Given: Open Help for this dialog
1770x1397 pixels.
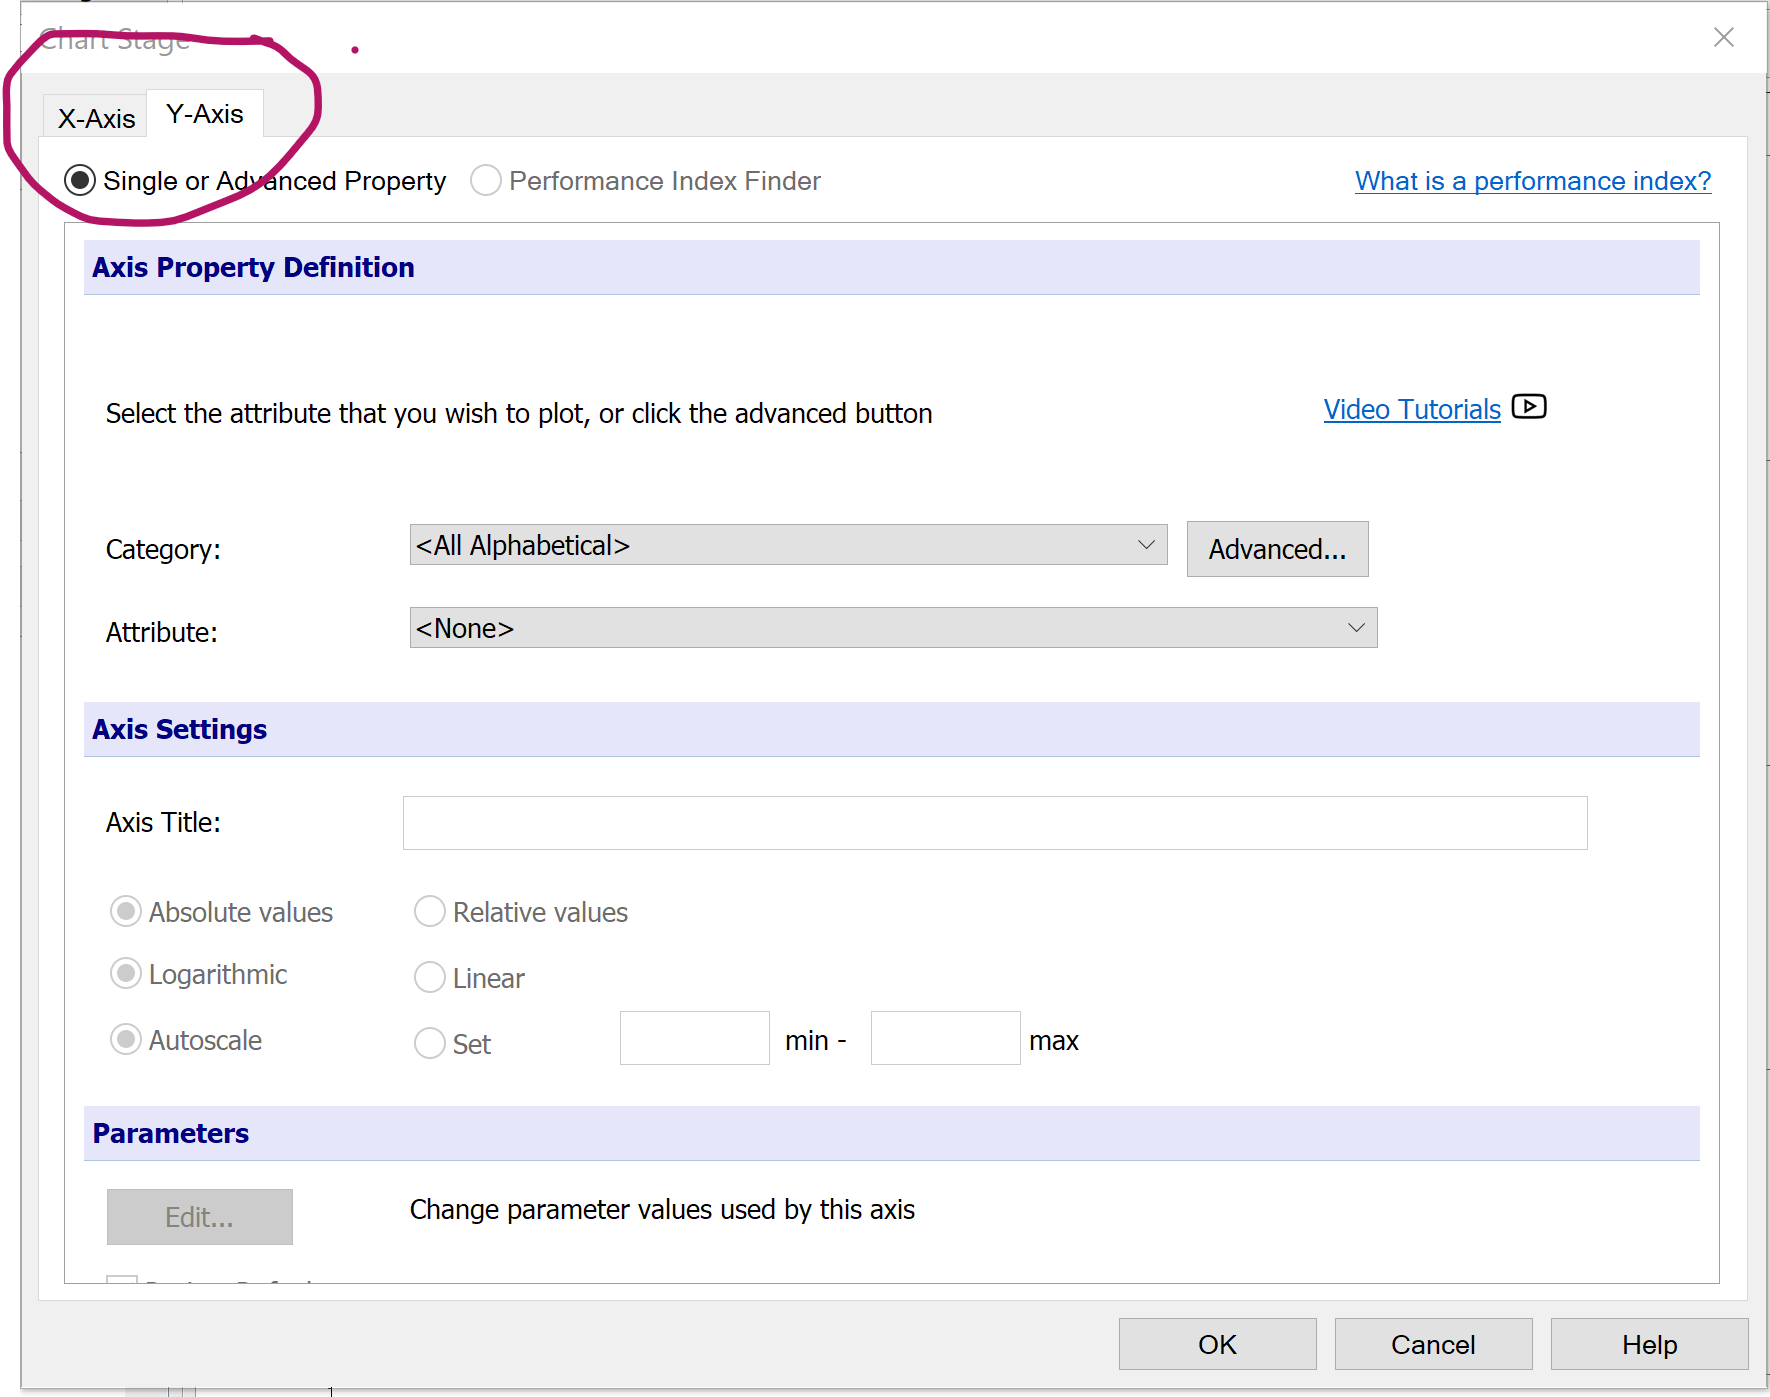Looking at the screenshot, I should pos(1648,1344).
